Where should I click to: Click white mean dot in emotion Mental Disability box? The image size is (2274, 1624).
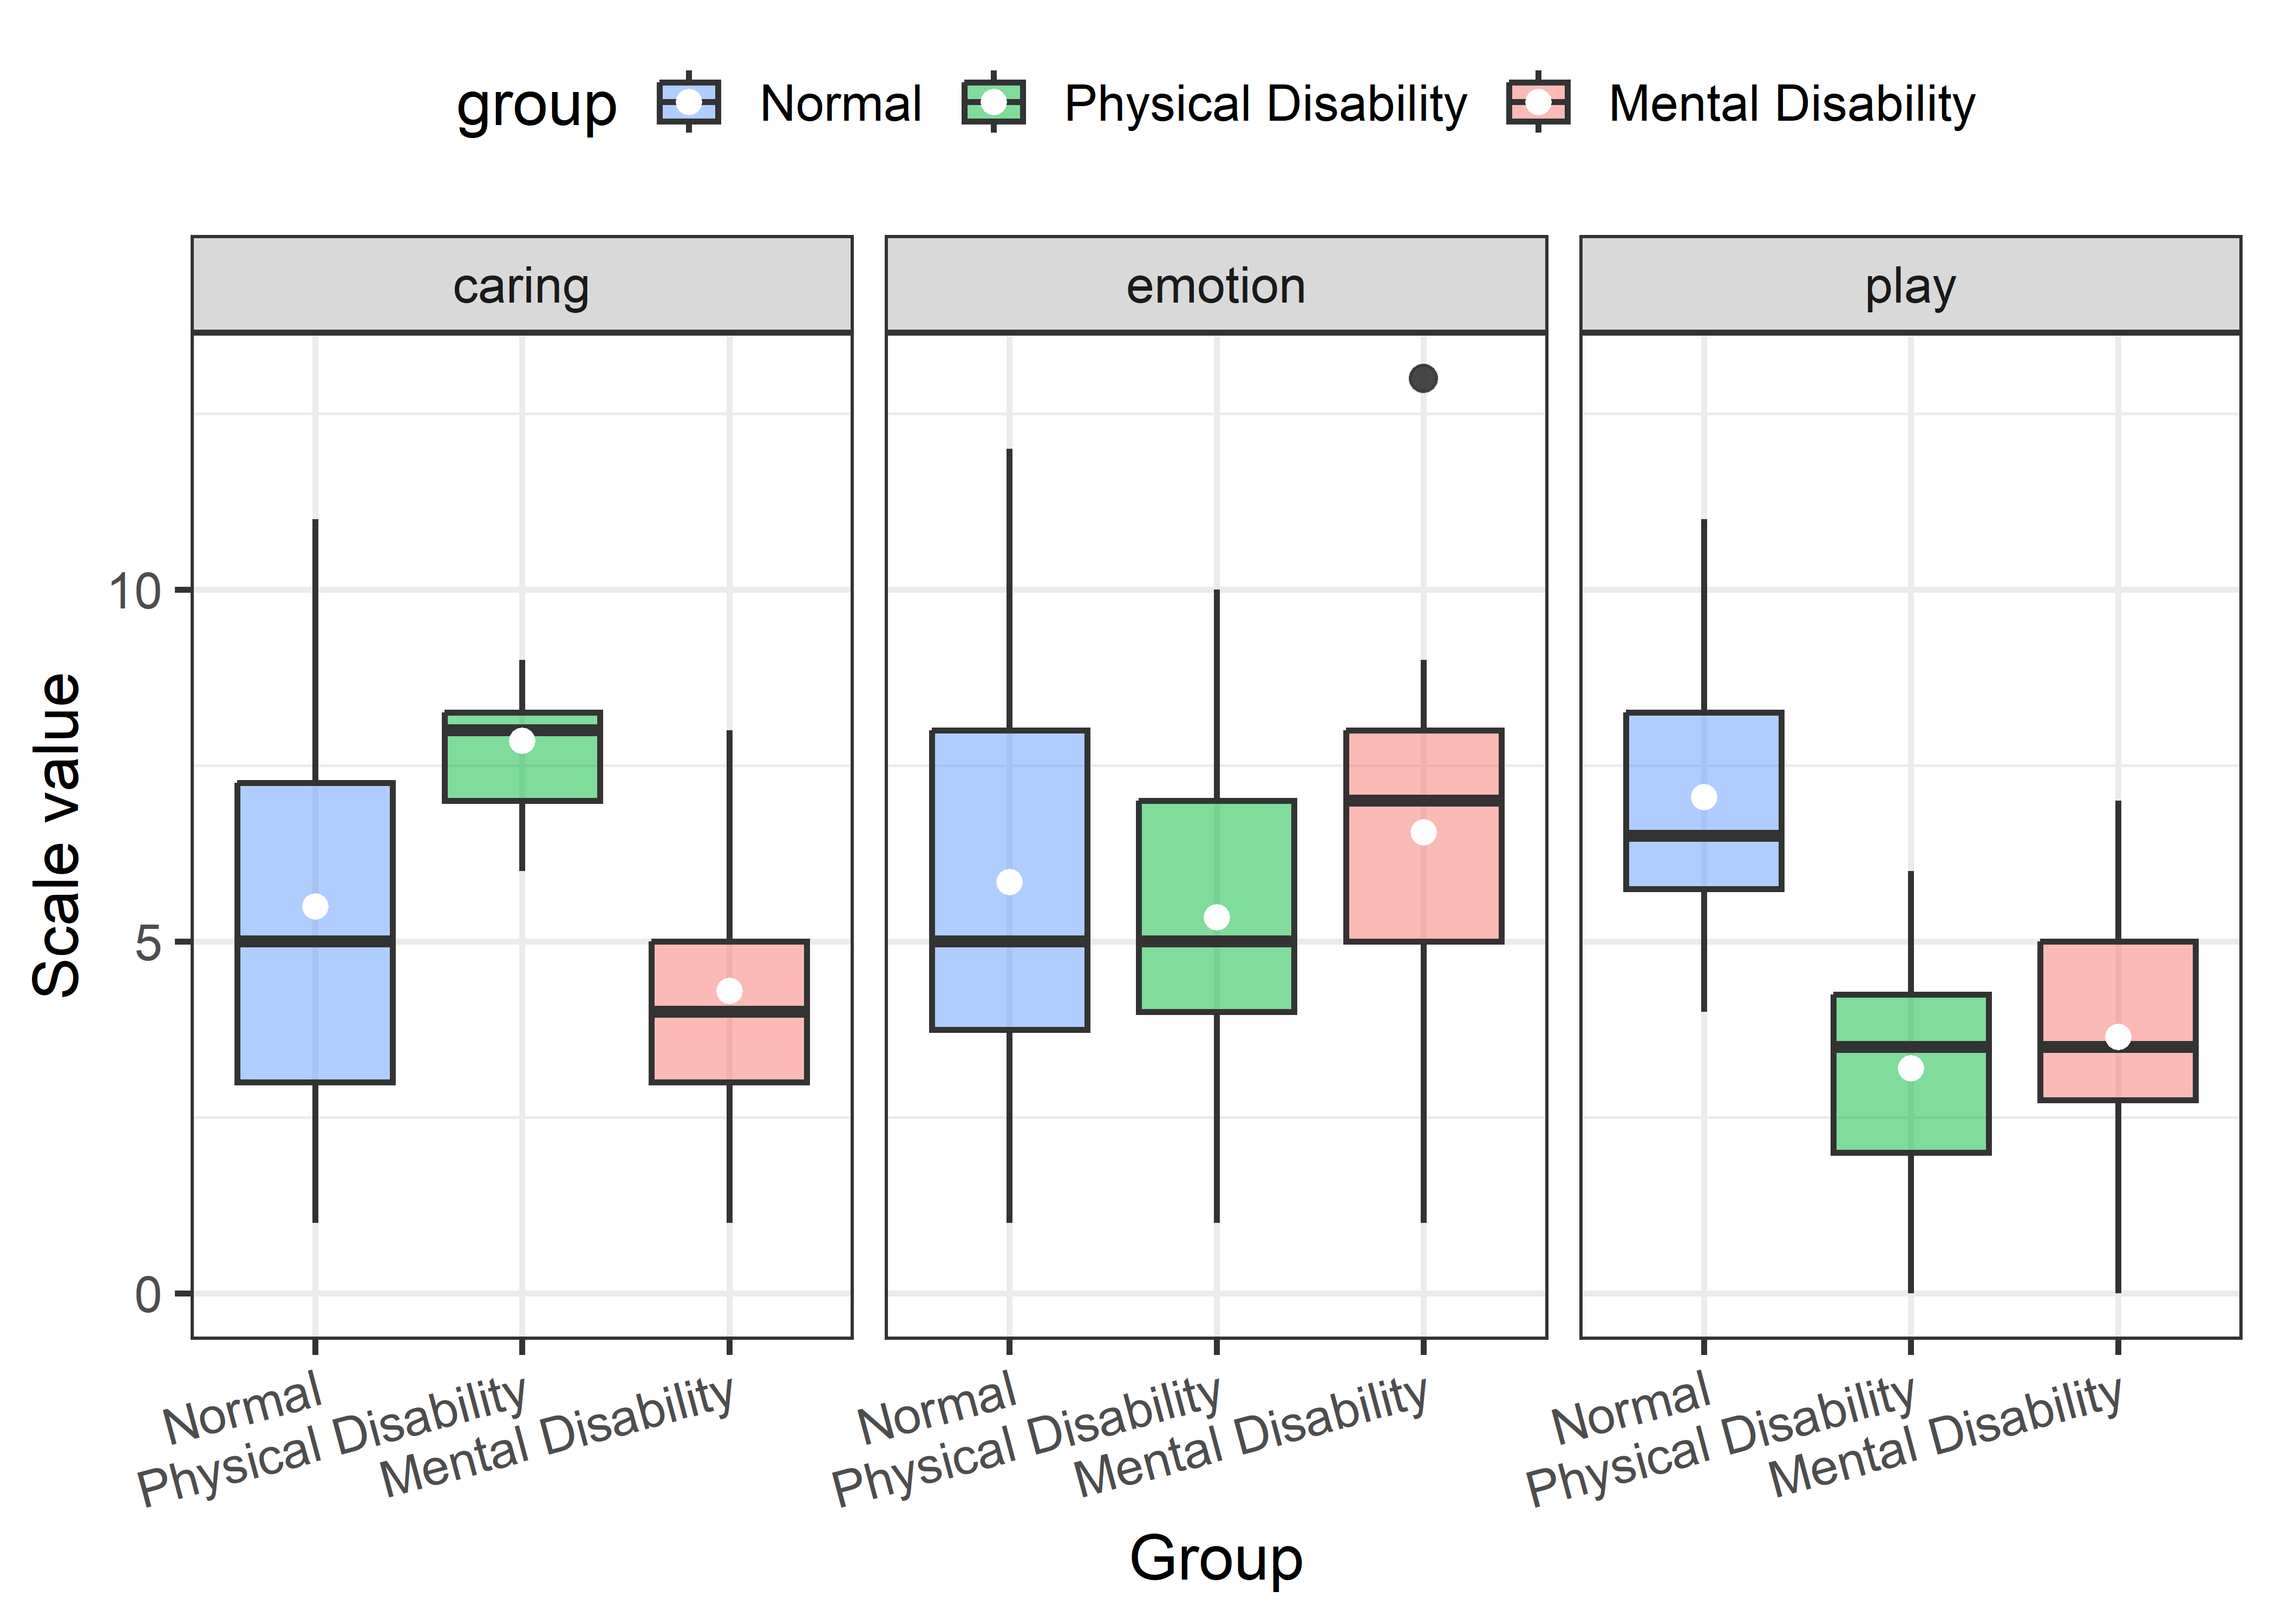(1423, 832)
